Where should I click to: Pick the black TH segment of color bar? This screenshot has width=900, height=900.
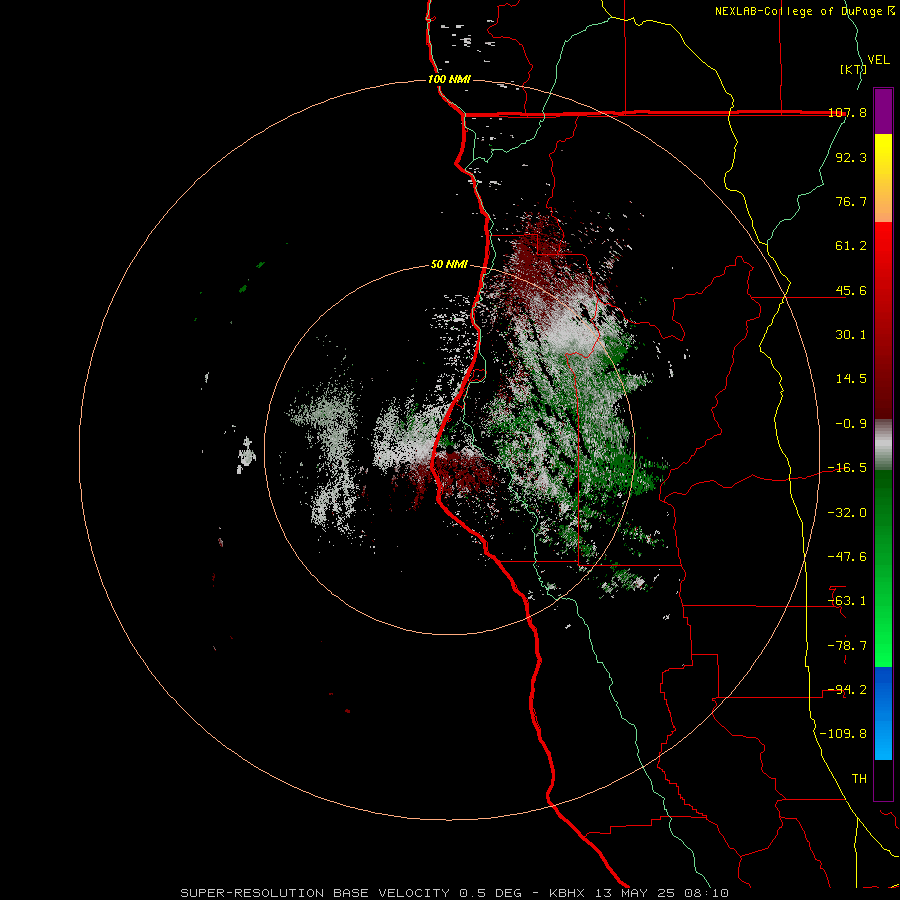pos(883,779)
